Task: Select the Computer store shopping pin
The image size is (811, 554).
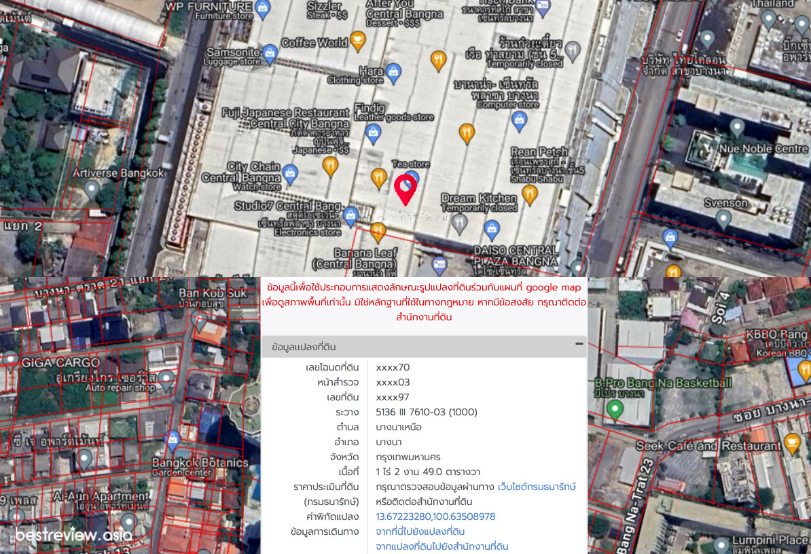Action: point(519,121)
